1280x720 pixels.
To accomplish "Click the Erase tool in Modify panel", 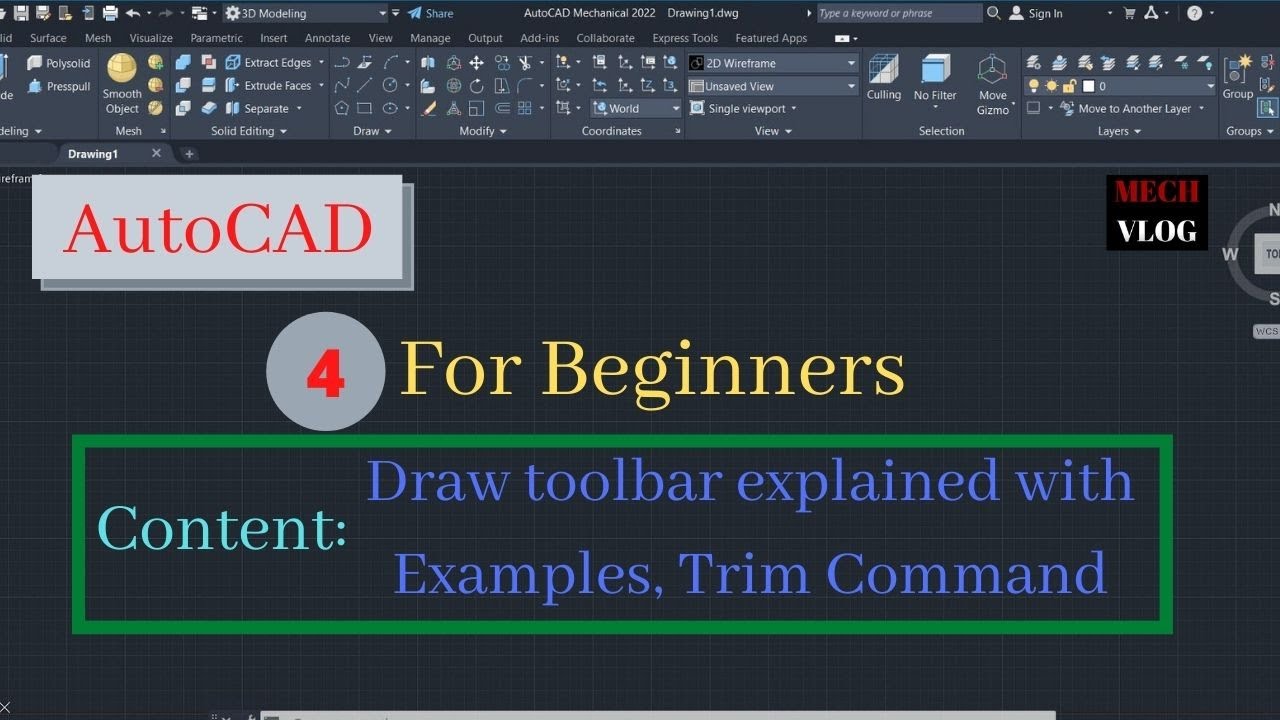I will tap(428, 108).
